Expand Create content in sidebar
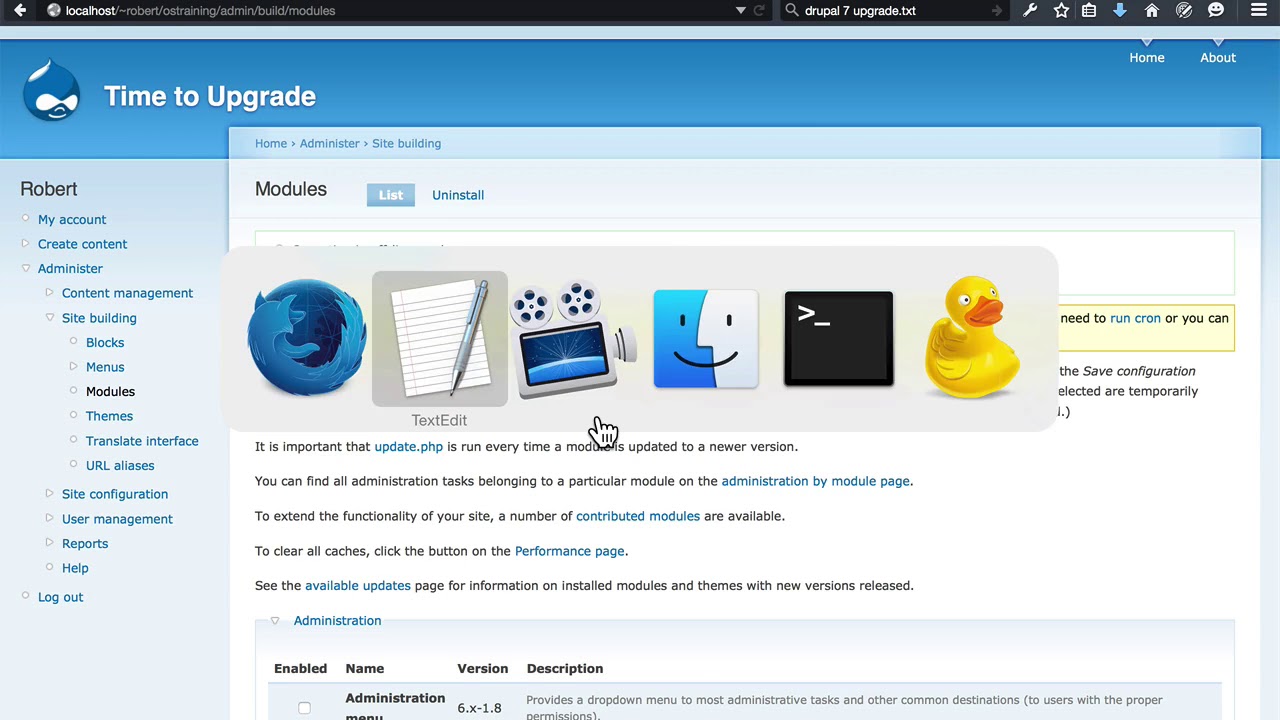 pos(27,244)
